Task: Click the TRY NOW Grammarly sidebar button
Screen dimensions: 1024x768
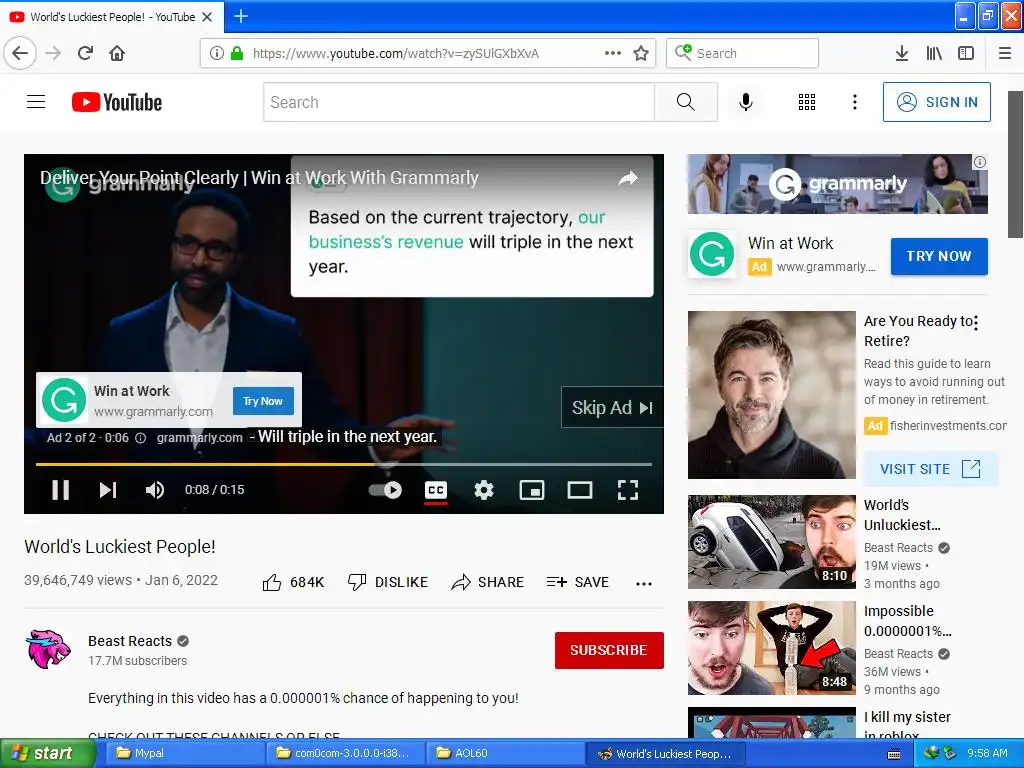Action: click(x=938, y=256)
